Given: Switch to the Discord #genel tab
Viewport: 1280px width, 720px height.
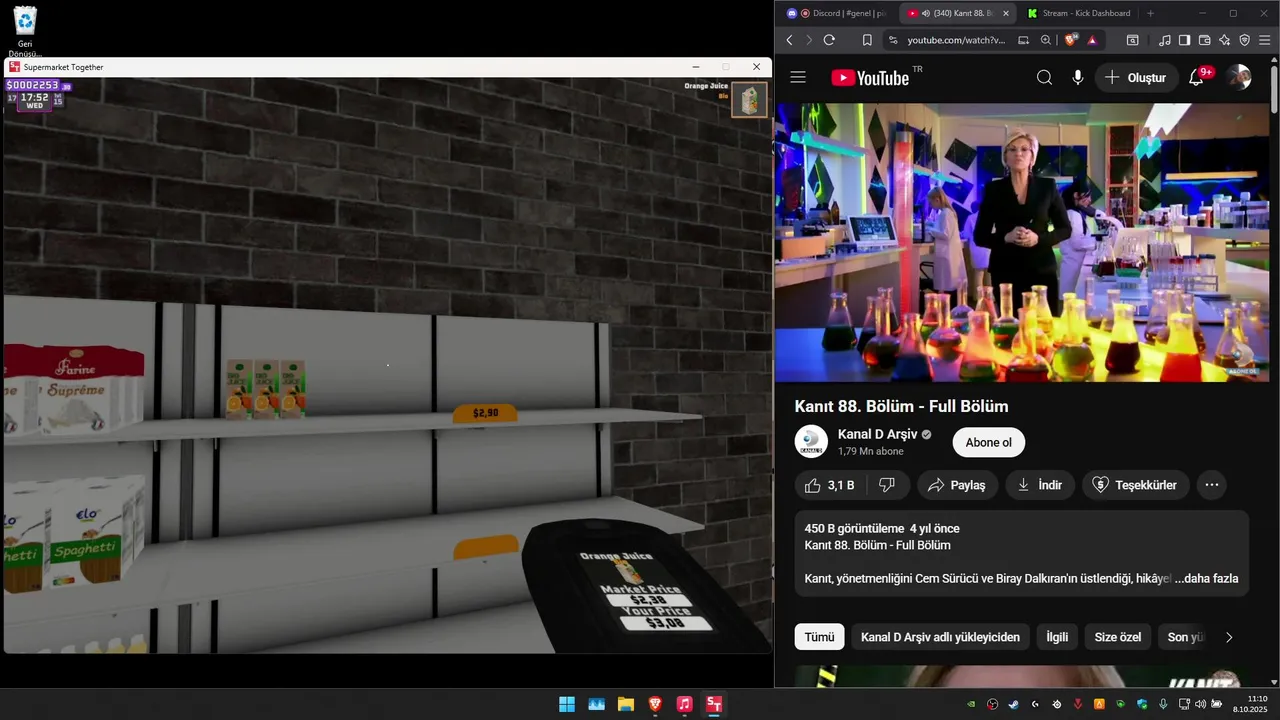Looking at the screenshot, I should 839,13.
